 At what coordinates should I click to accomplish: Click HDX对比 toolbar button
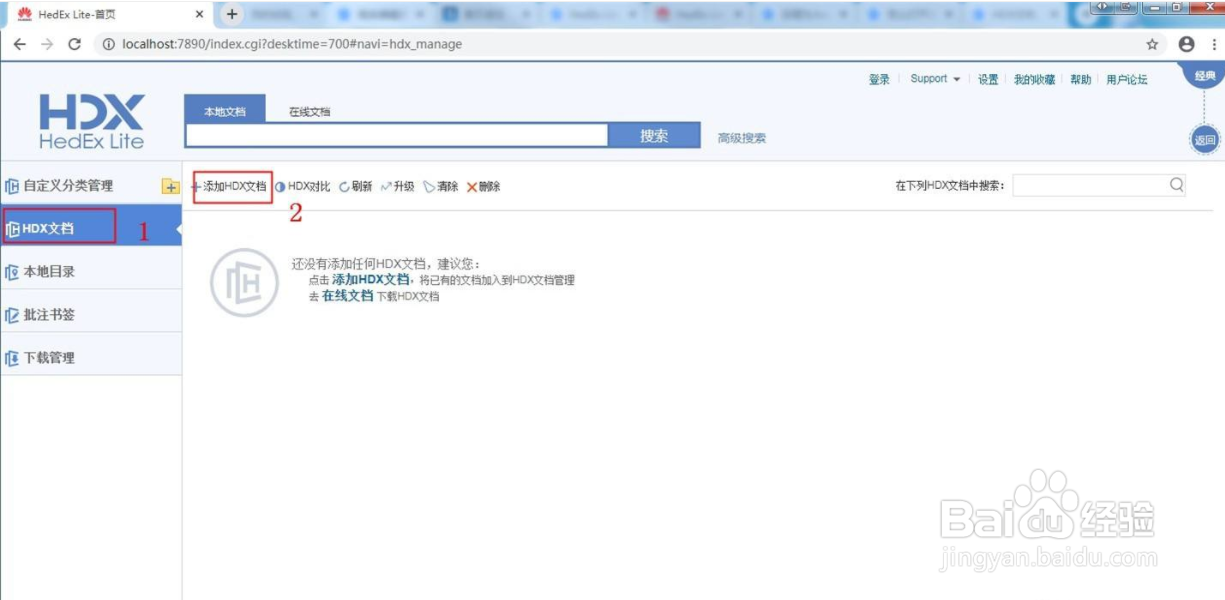303,187
